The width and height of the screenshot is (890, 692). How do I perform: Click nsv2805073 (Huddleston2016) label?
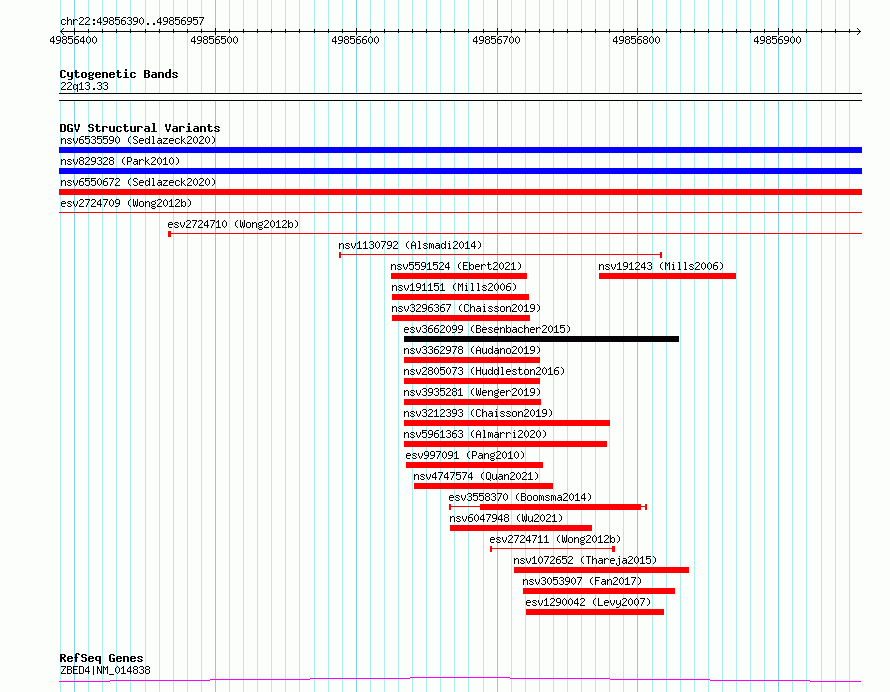(x=484, y=371)
